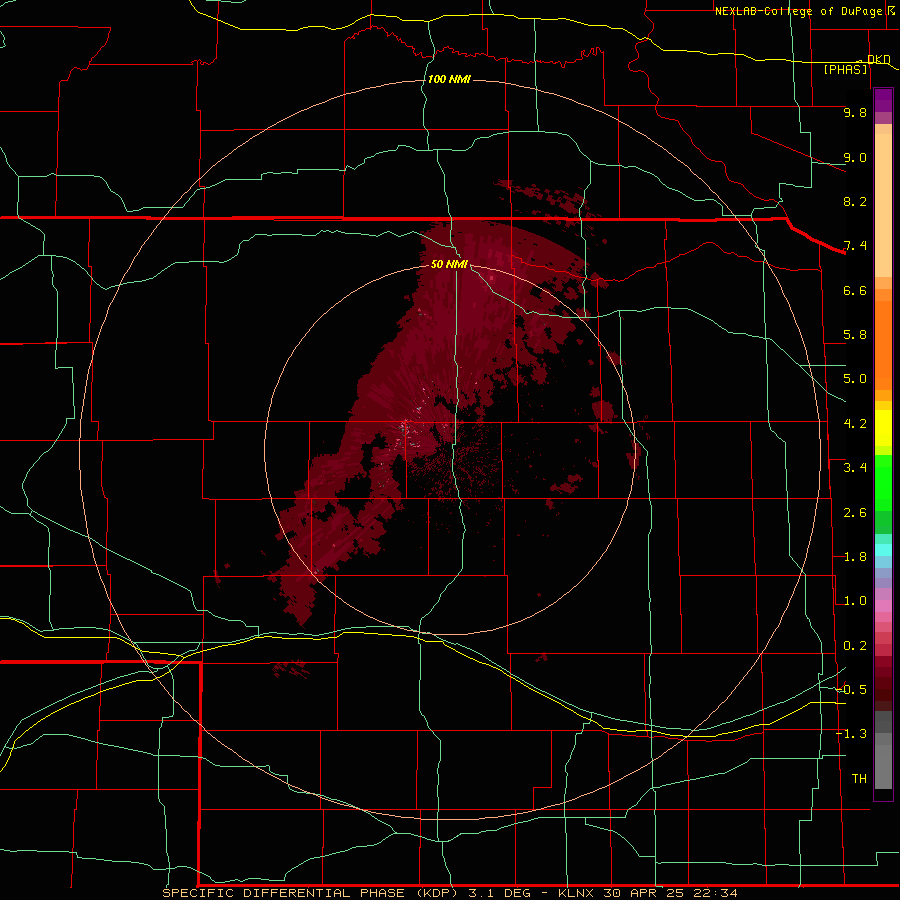Pick the bright yellow color bar segment
900x900 pixels.
click(x=883, y=428)
